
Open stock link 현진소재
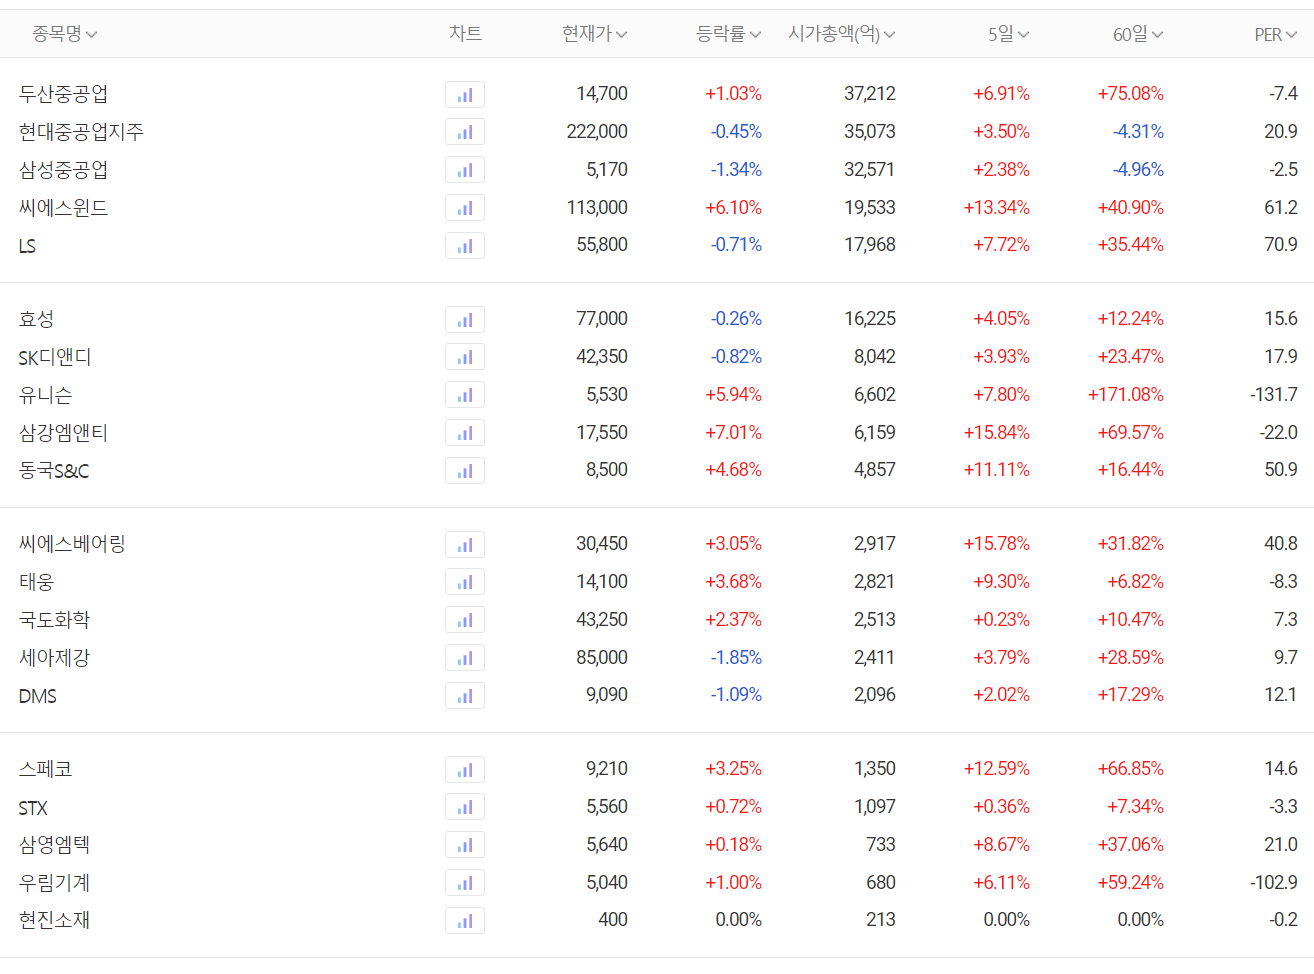tap(54, 920)
